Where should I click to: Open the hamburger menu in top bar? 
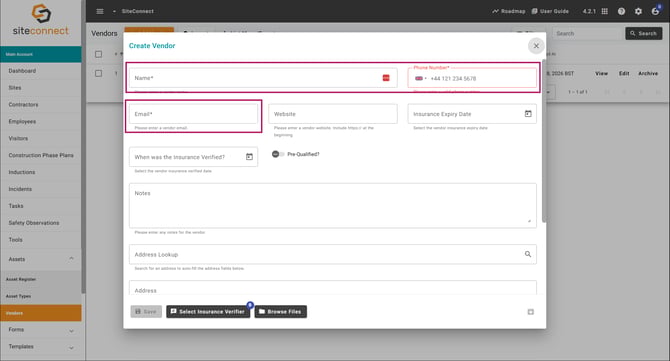pyautogui.click(x=100, y=11)
